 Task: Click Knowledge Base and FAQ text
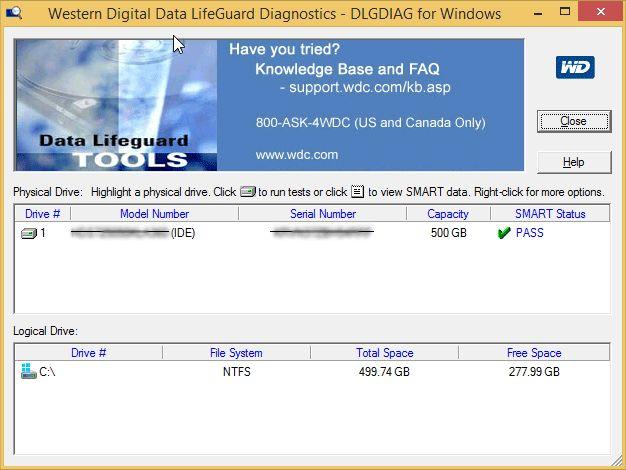[347, 69]
